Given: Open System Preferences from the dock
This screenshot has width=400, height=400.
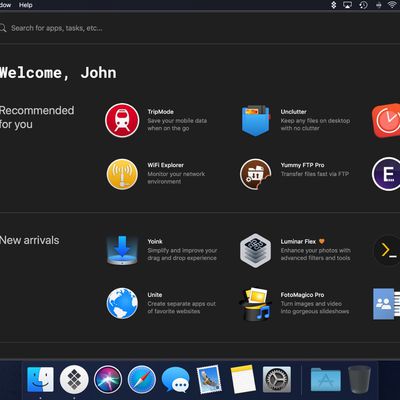Looking at the screenshot, I should coord(277,379).
